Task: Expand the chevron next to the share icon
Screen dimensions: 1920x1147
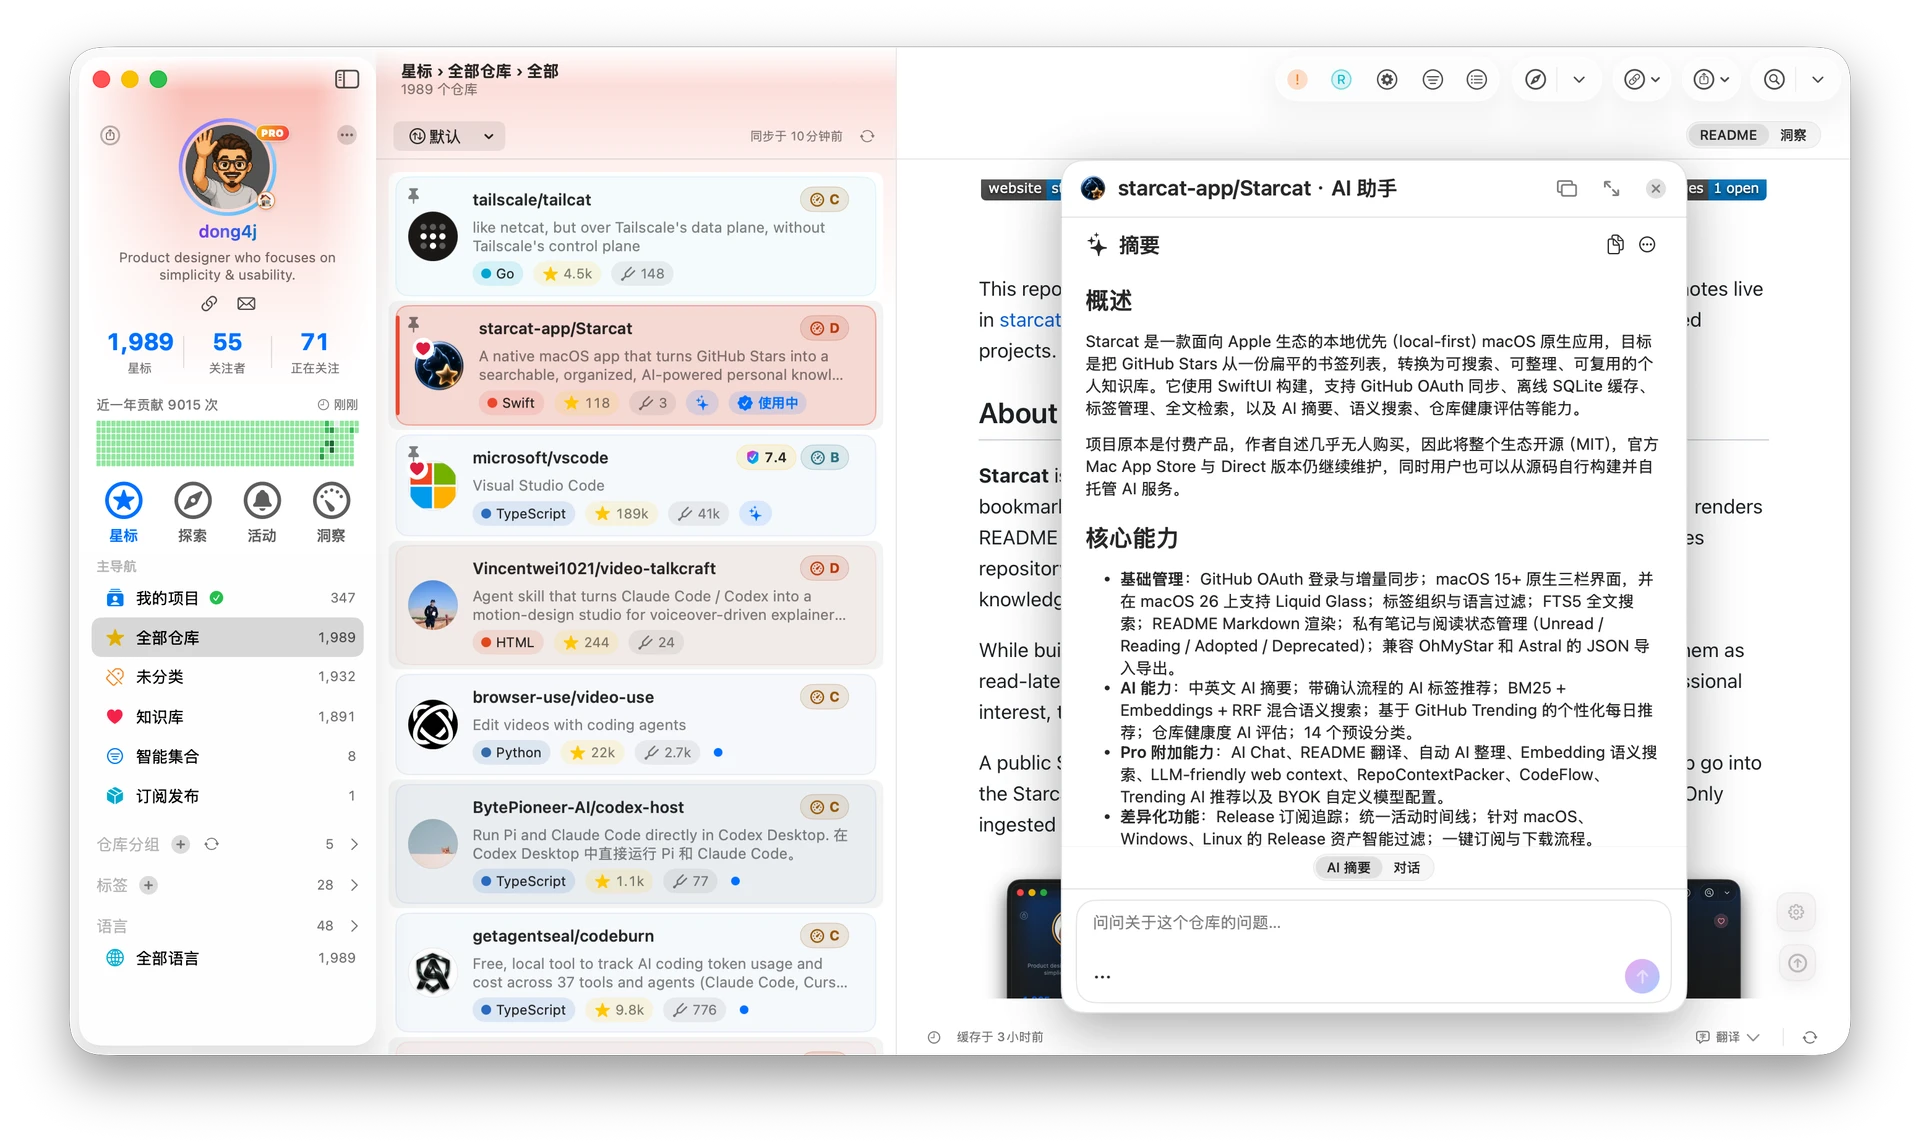Action: [x=1724, y=80]
